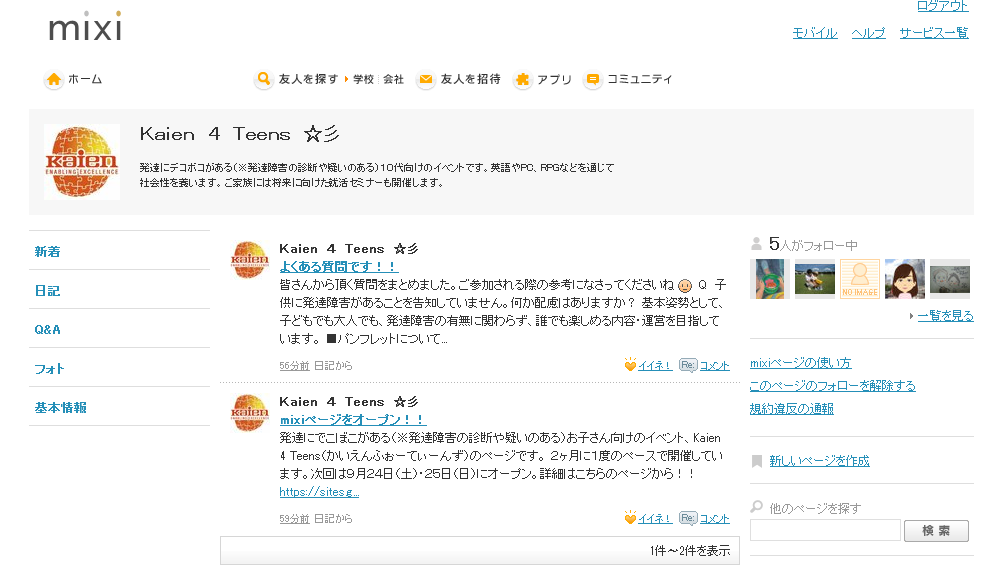Select the 学校 sub-link
This screenshot has width=996, height=576.
tap(363, 79)
